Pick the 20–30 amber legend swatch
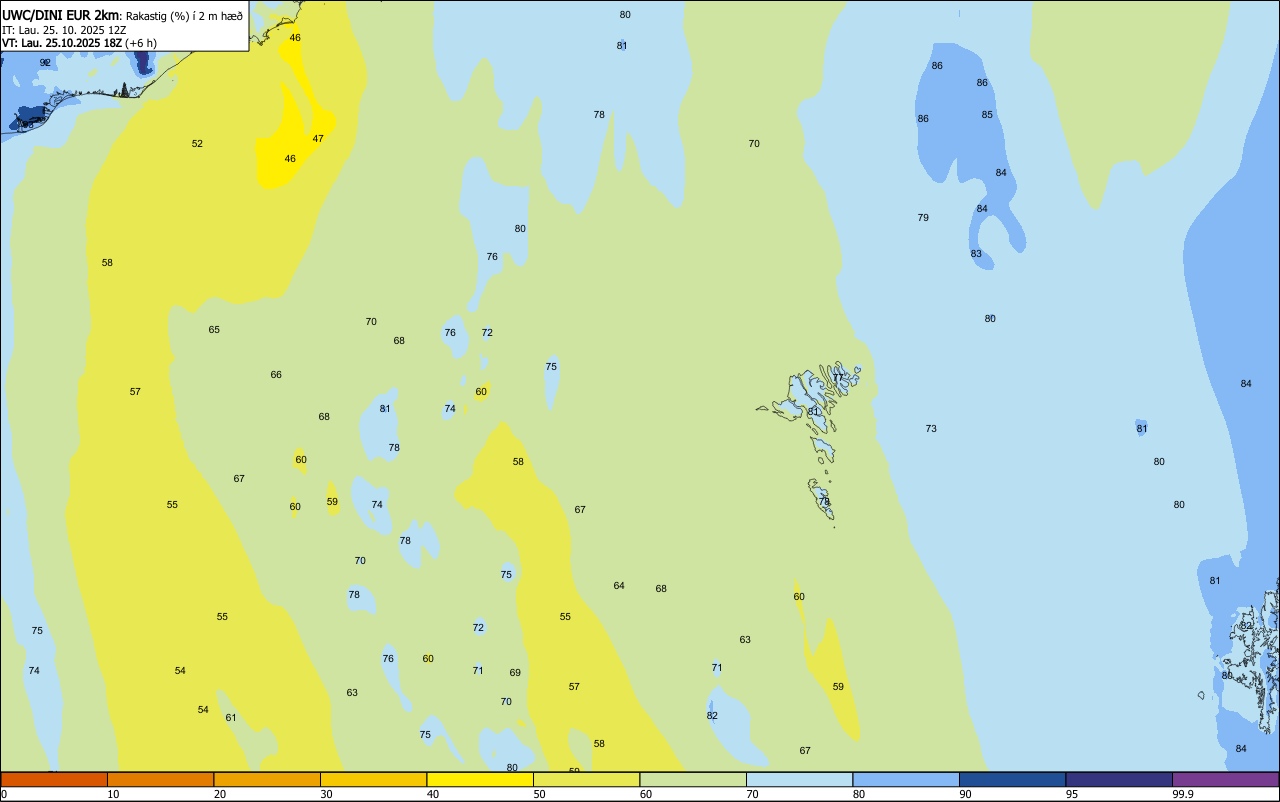1280x802 pixels. [x=267, y=779]
